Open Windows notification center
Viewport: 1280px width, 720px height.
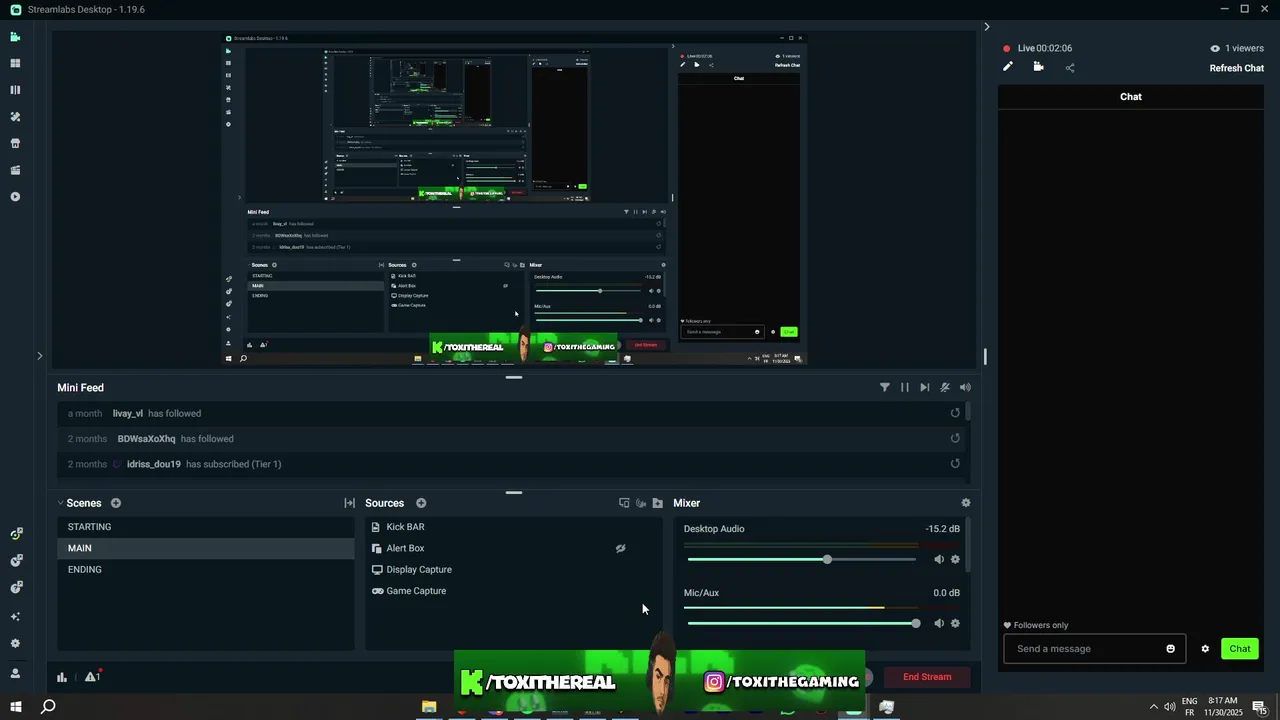[x=1259, y=707]
